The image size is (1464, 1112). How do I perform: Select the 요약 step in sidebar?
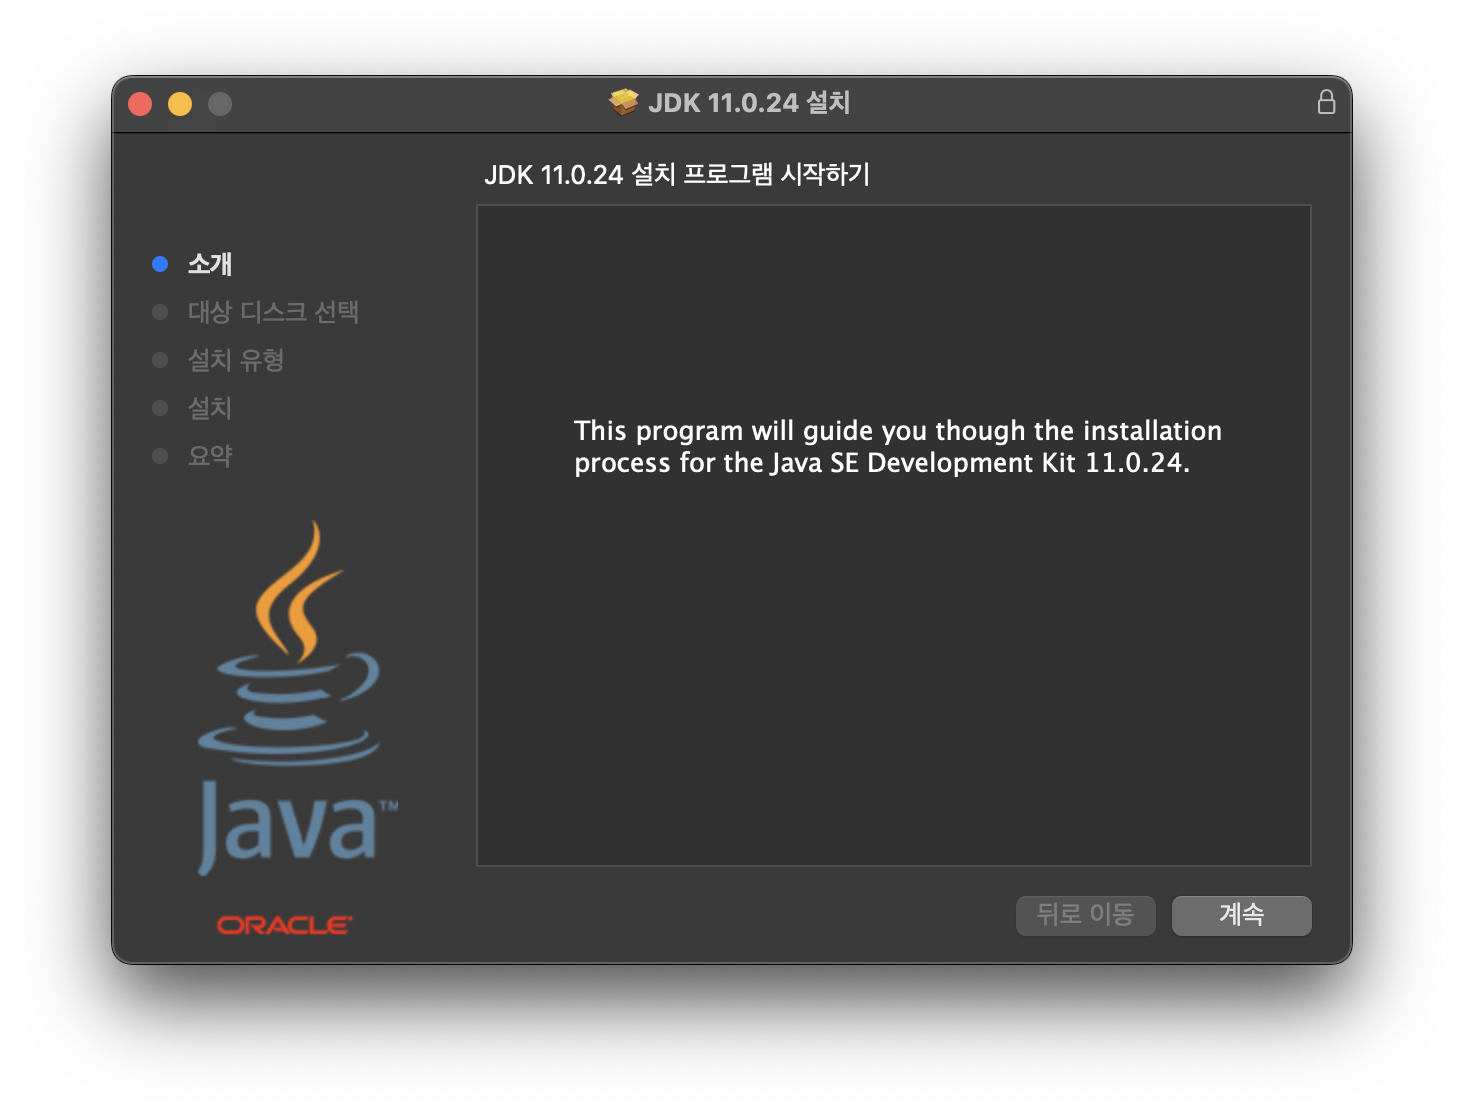click(210, 456)
